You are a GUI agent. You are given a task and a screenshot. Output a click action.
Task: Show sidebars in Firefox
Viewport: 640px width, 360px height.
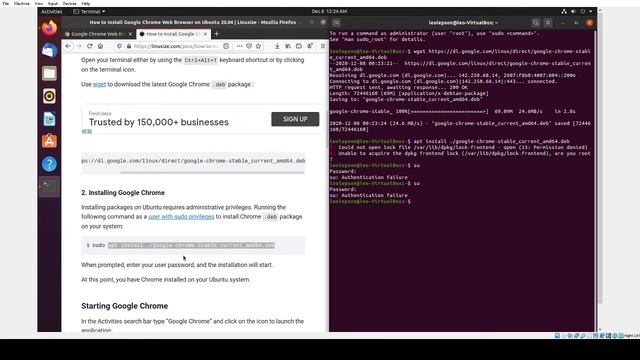pyautogui.click(x=299, y=46)
